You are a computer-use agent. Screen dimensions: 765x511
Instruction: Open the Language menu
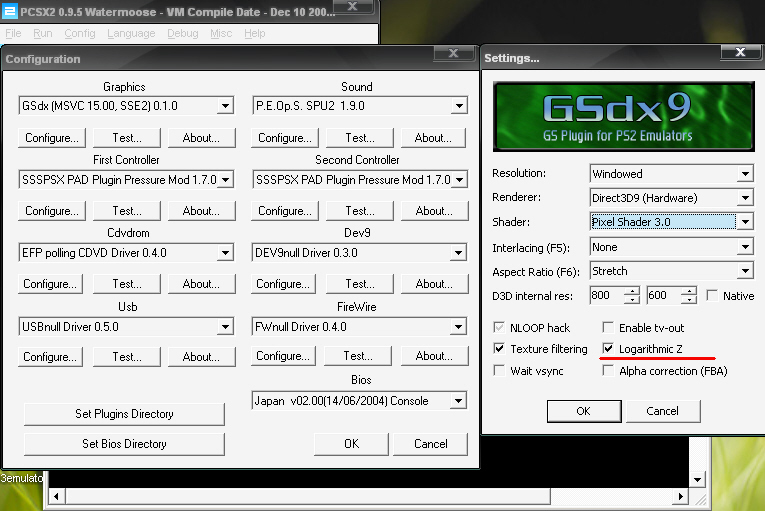tap(131, 33)
